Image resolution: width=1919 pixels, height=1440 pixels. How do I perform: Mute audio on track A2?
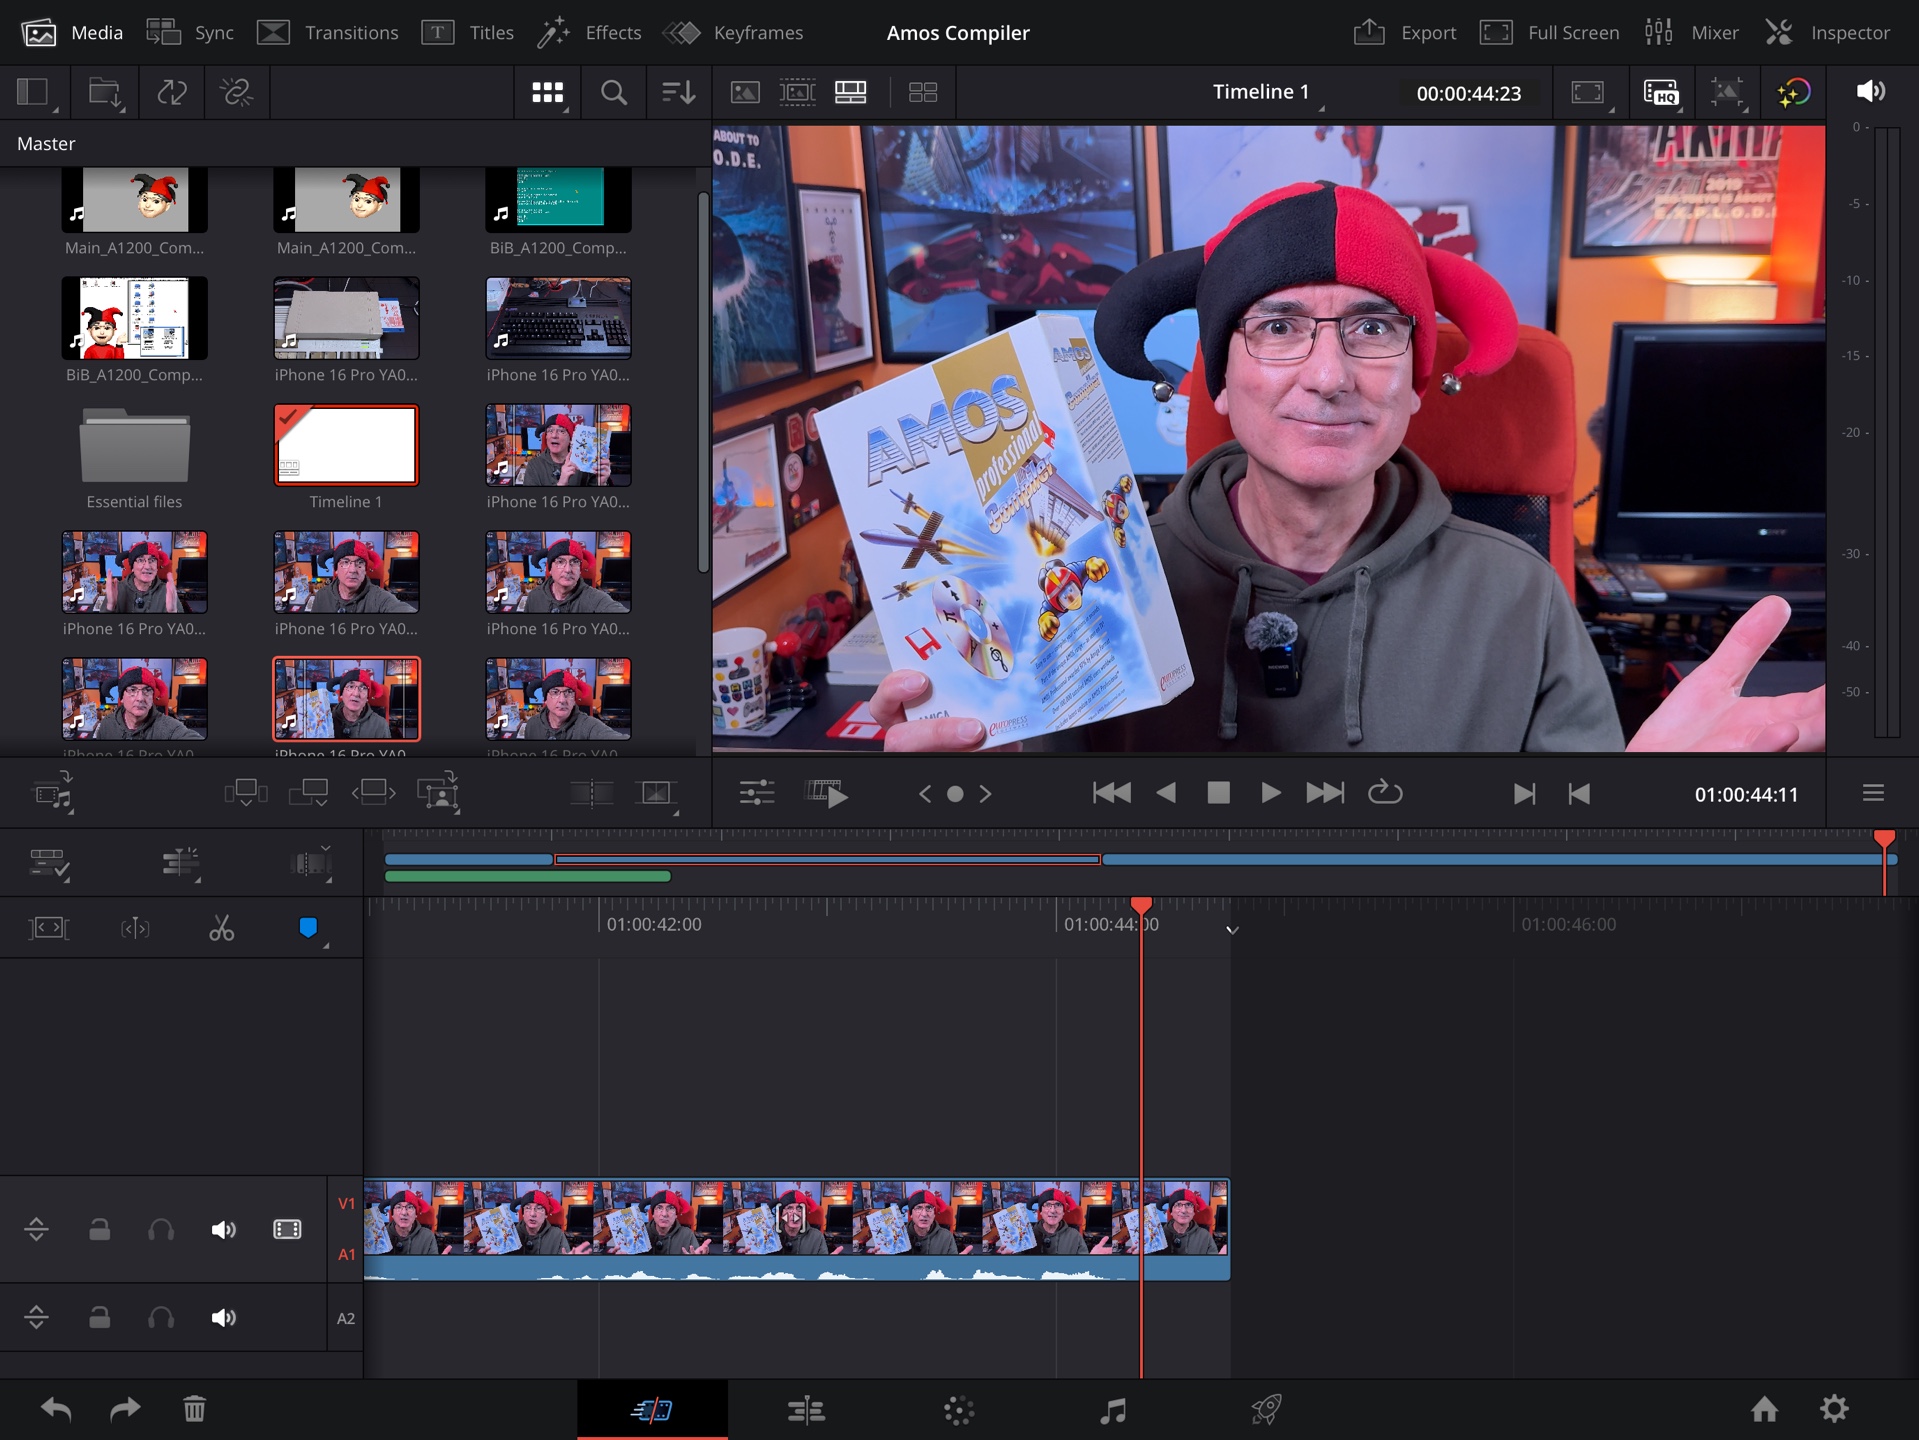click(x=223, y=1318)
